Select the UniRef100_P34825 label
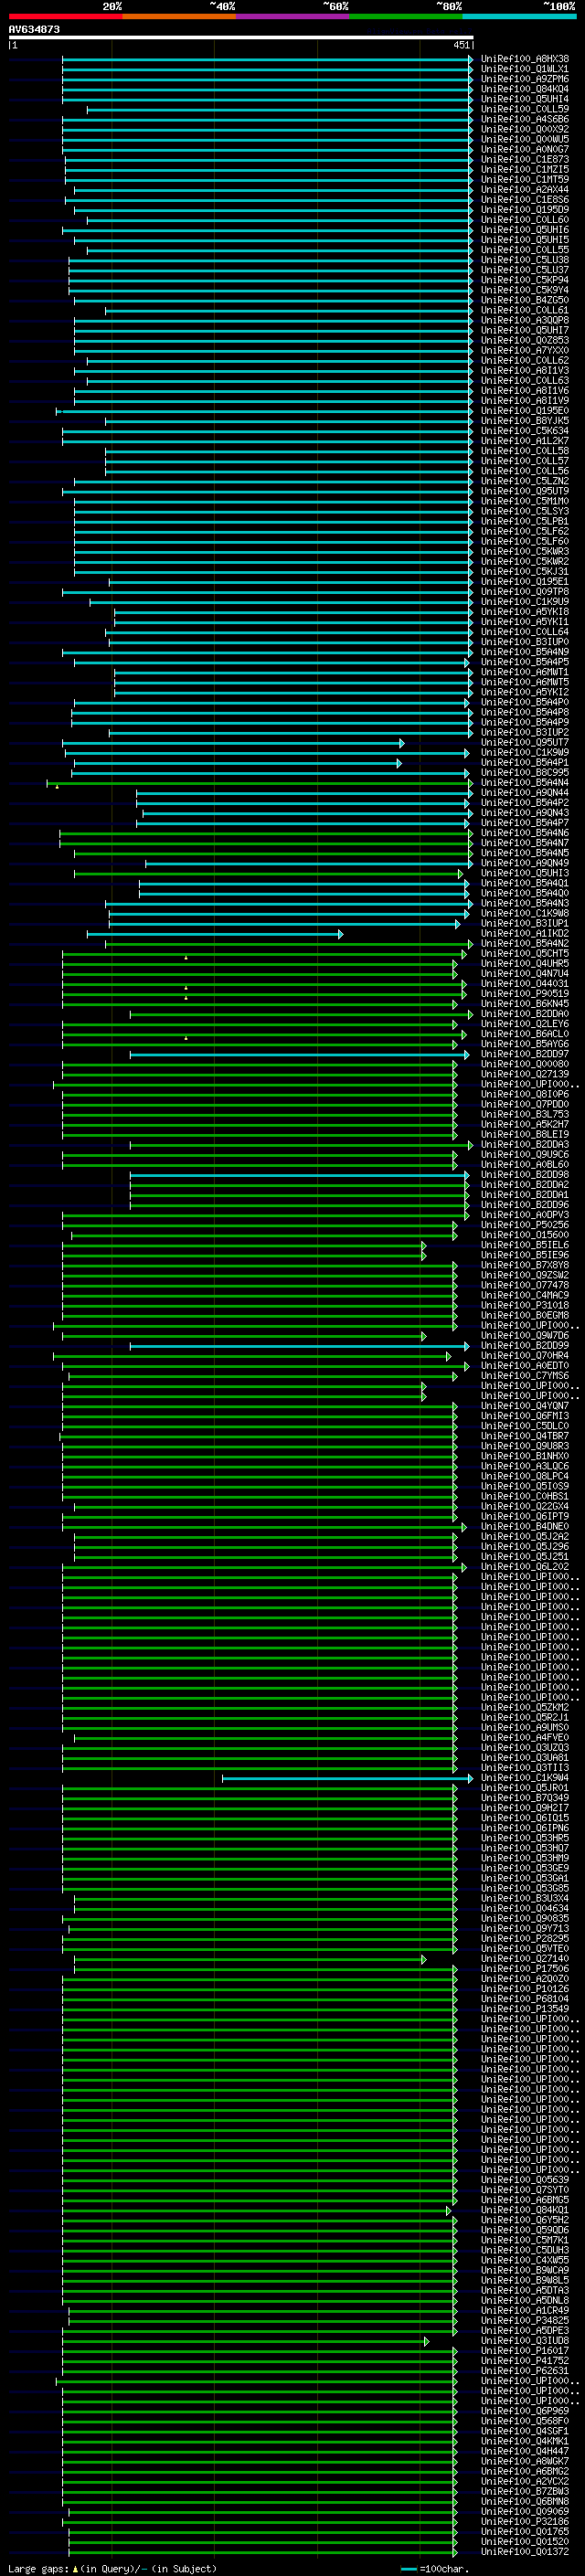The image size is (585, 2576). coord(524,2321)
